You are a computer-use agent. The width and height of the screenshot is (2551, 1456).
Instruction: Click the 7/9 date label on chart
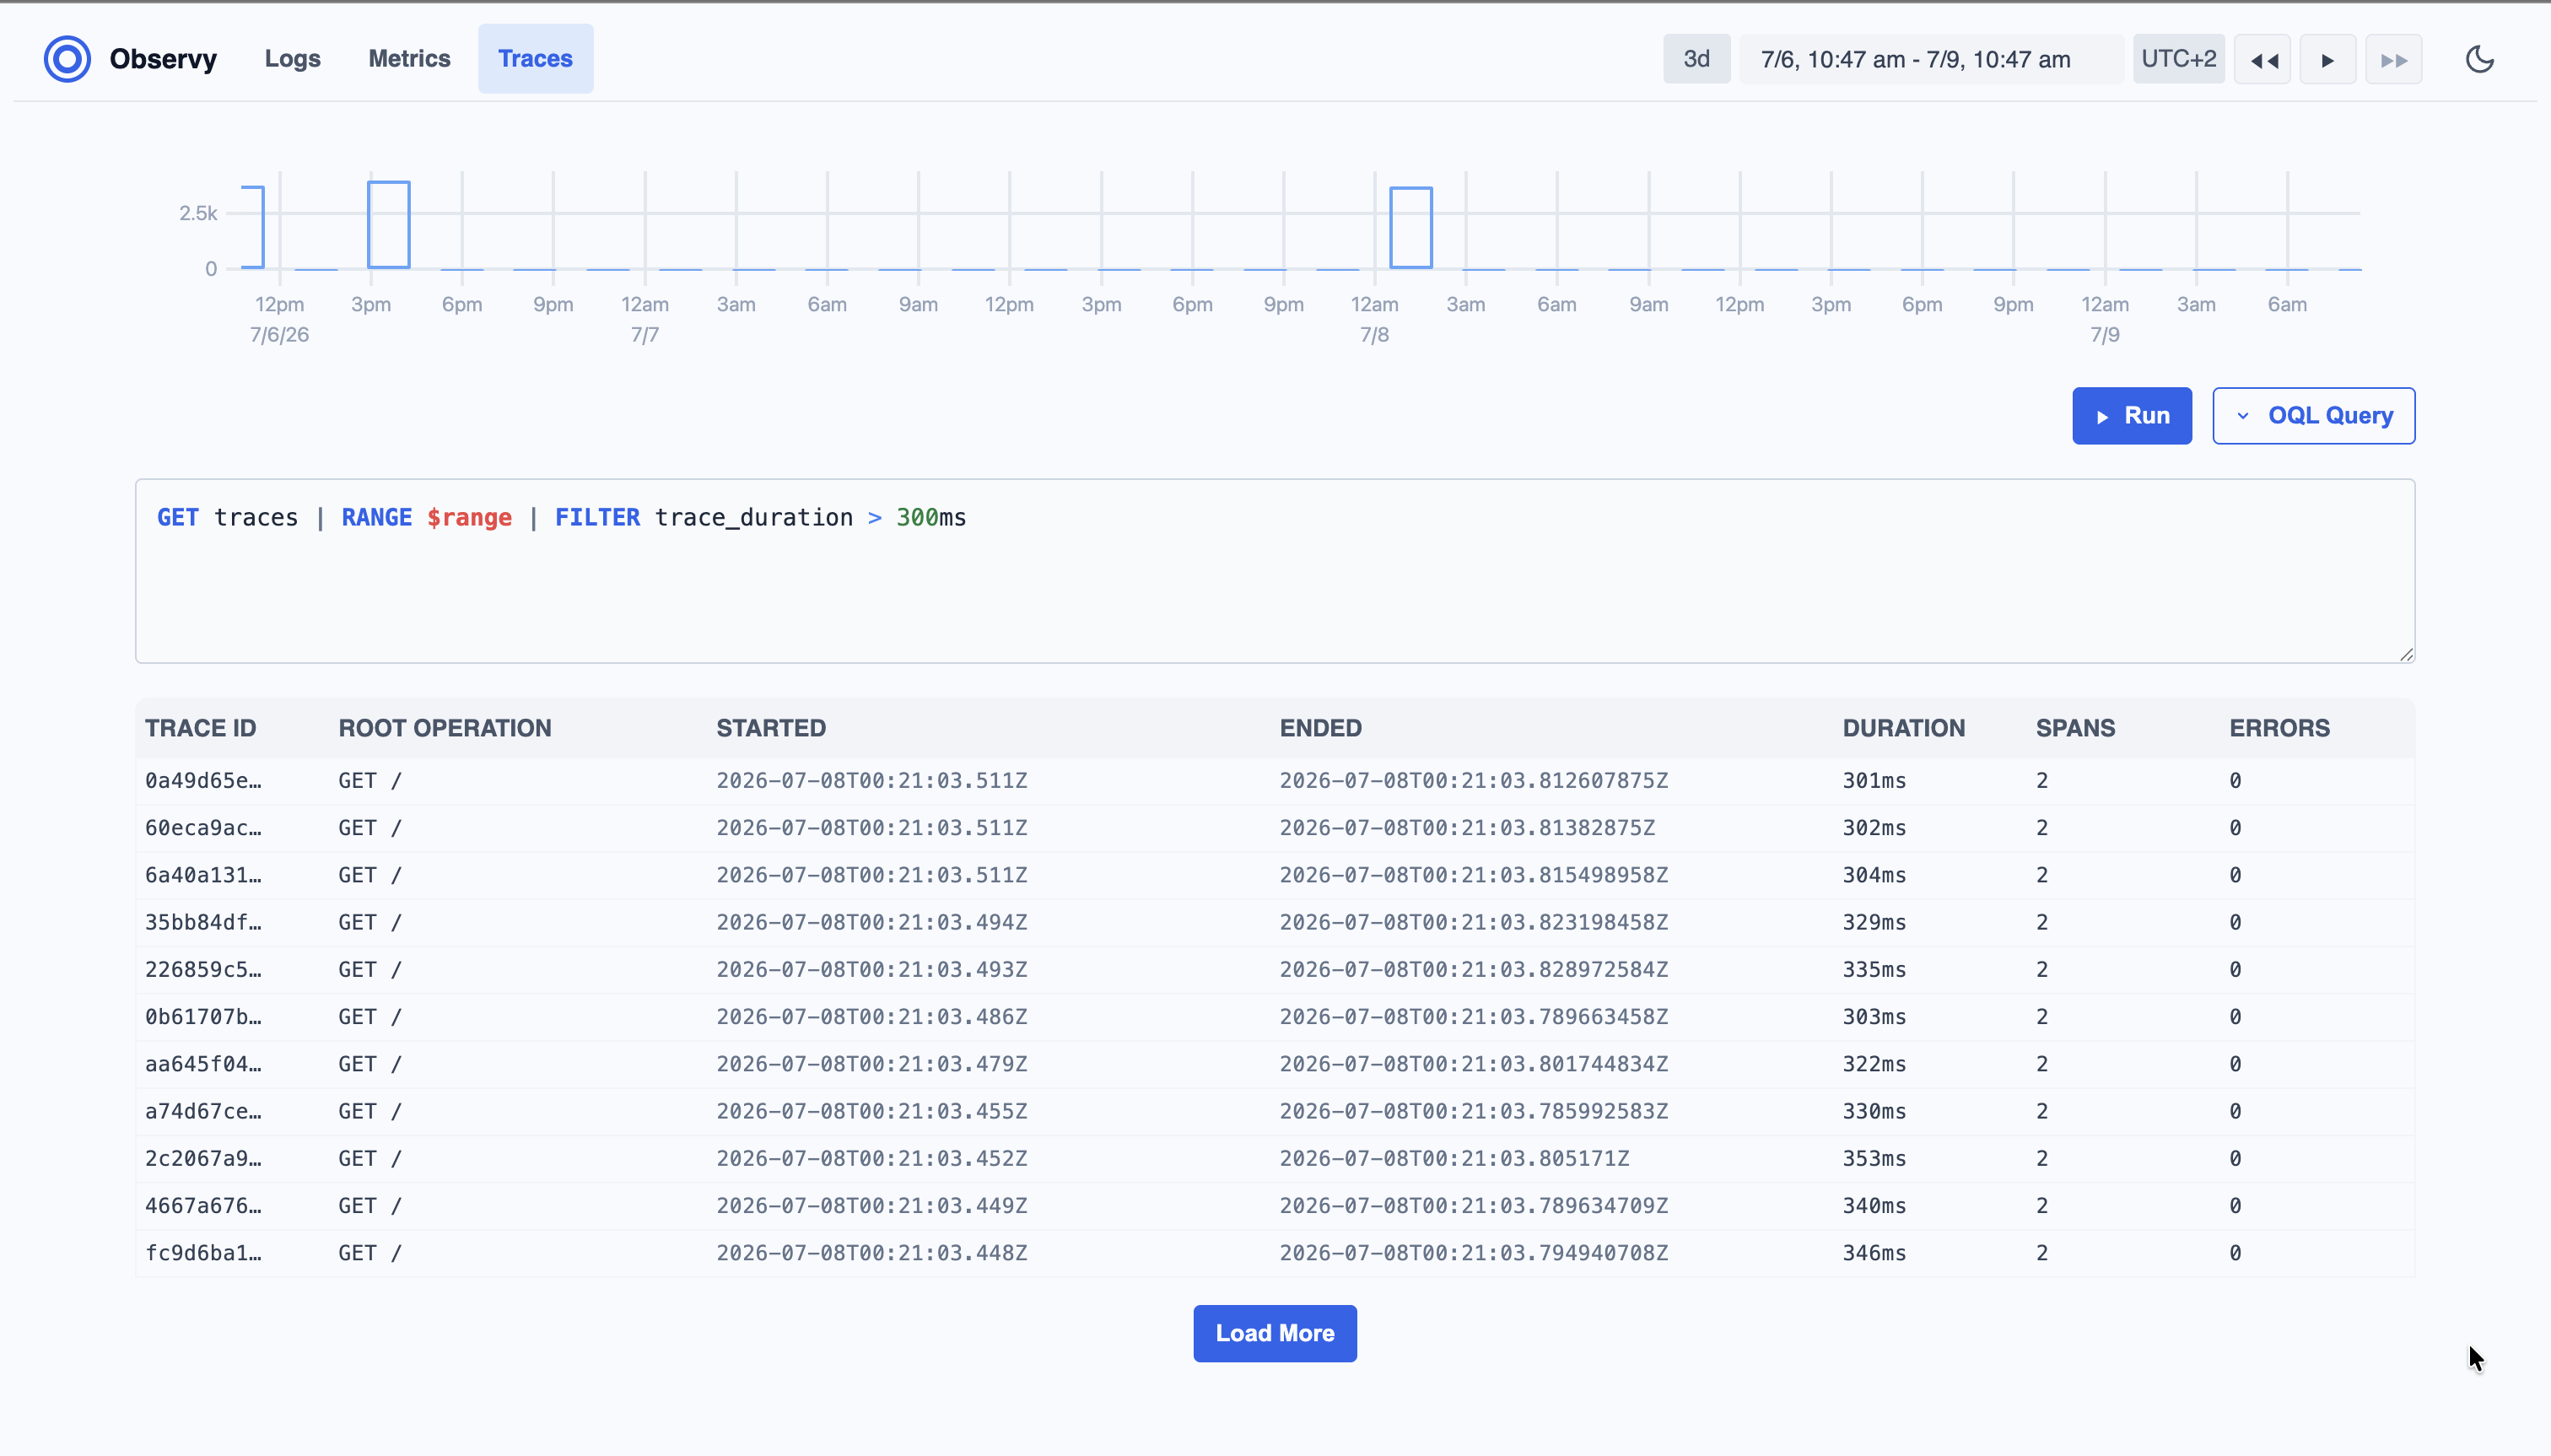[2105, 335]
